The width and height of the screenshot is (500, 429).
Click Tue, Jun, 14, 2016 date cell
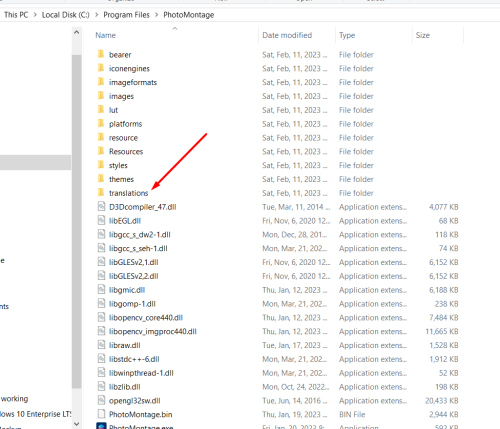(295, 401)
